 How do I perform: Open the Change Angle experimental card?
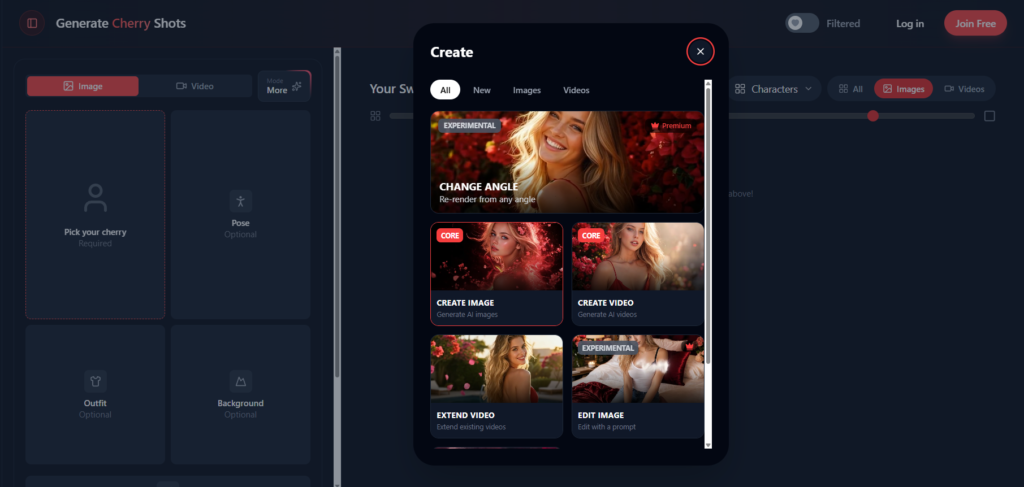(567, 162)
